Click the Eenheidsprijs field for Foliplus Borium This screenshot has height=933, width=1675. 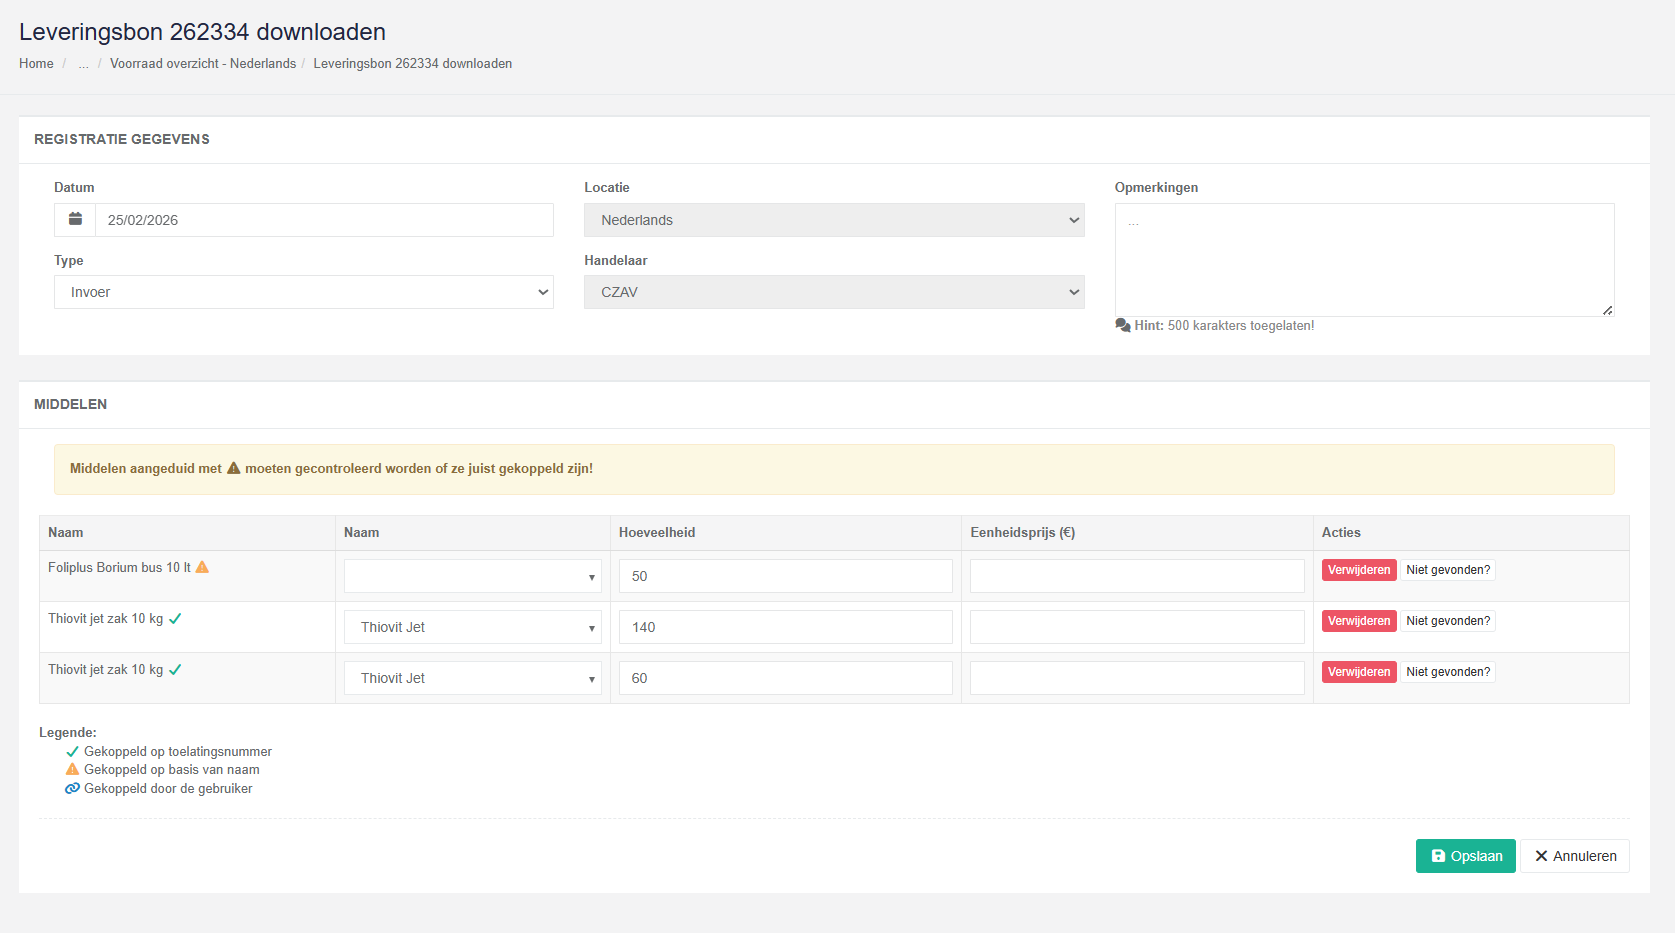[x=1137, y=576]
